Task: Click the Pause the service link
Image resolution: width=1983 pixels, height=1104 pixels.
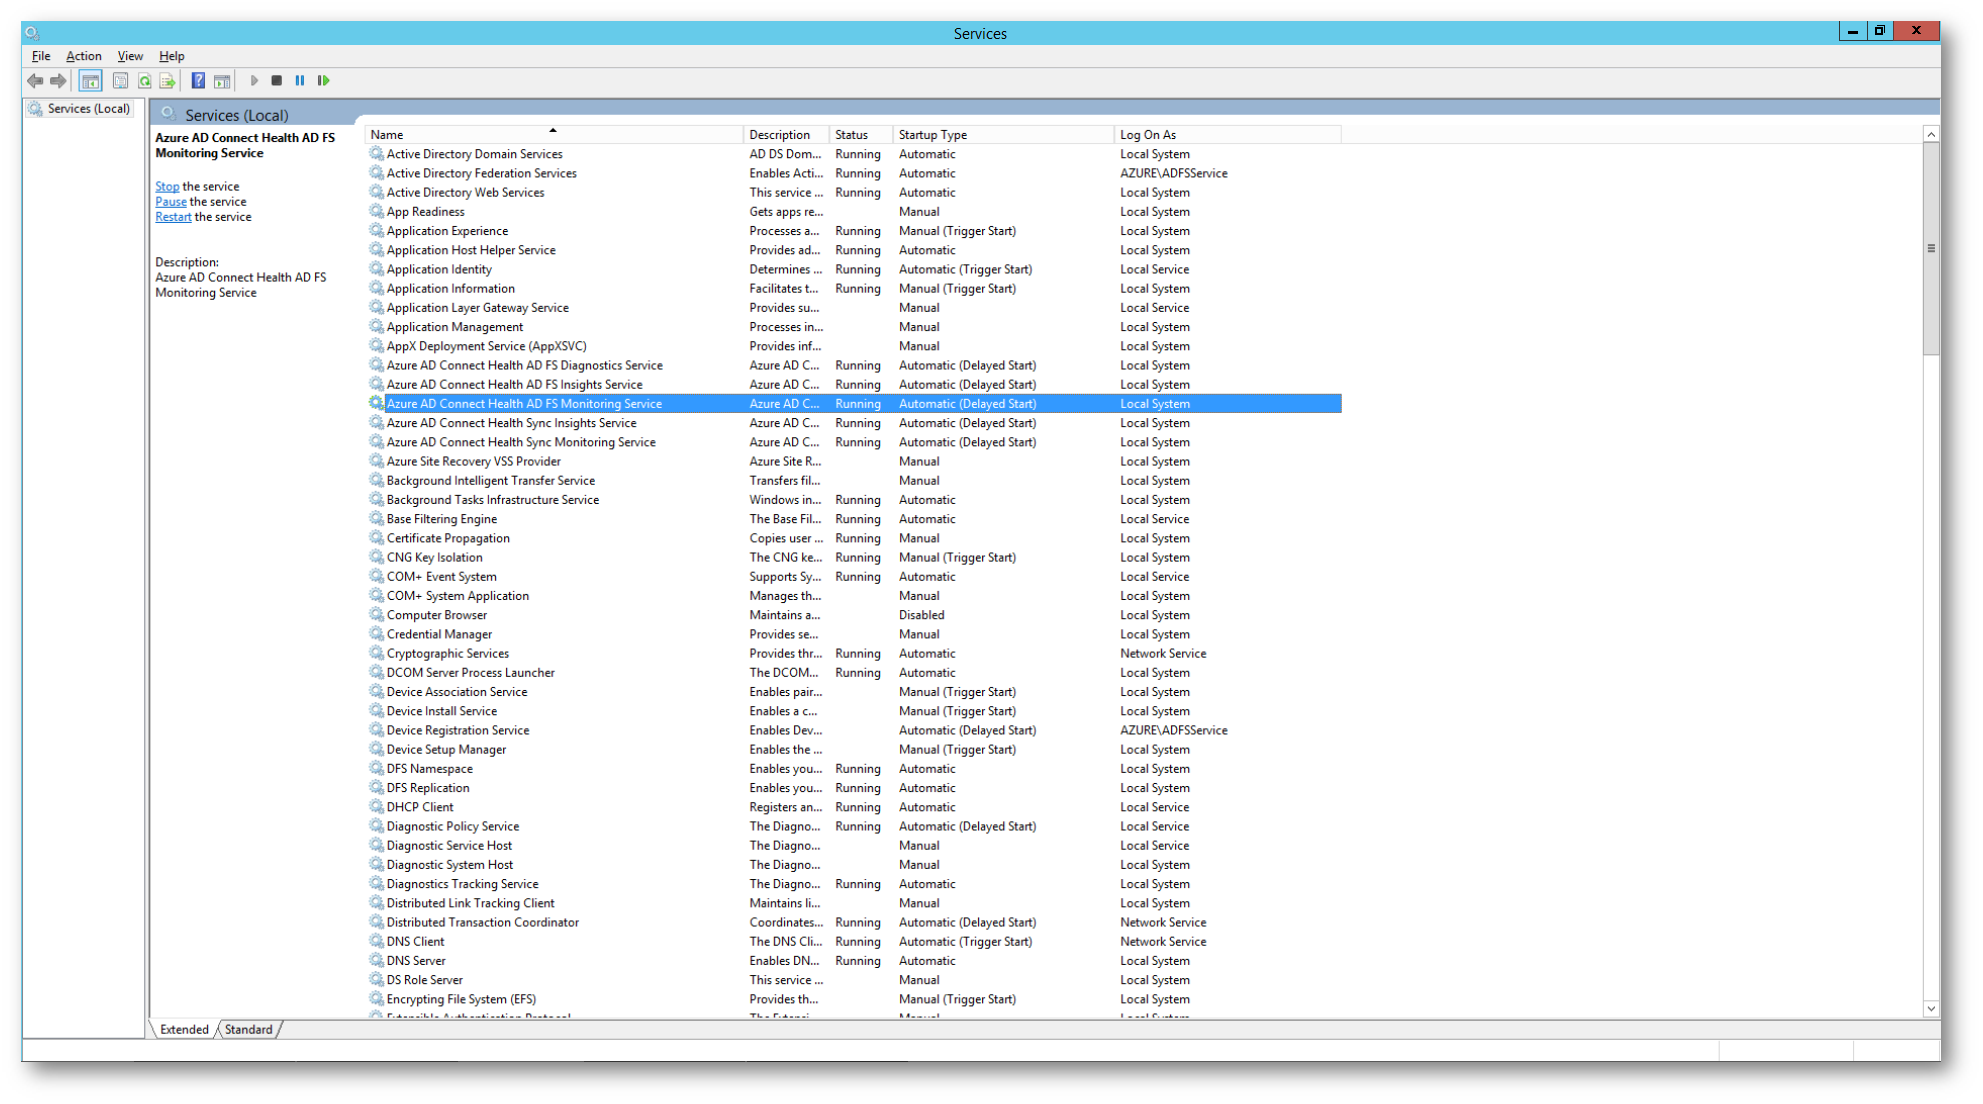Action: click(171, 201)
